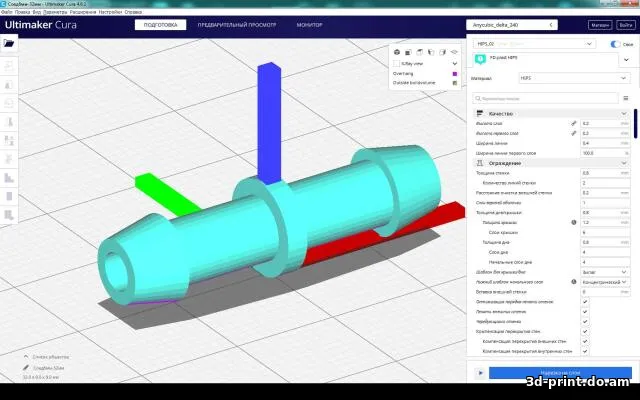Image resolution: width=640 pixels, height=400 pixels.
Task: Uncheck the alternate extra wall checkbox
Action: click(585, 322)
